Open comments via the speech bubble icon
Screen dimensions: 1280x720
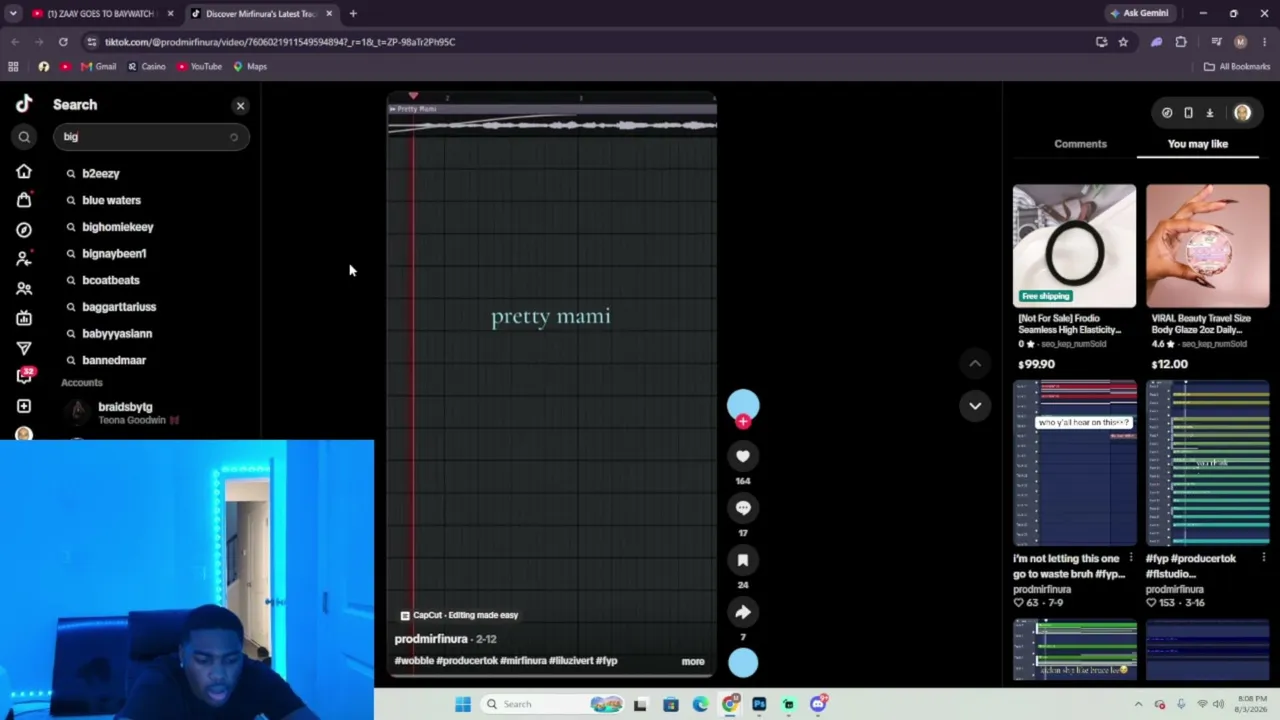point(743,508)
